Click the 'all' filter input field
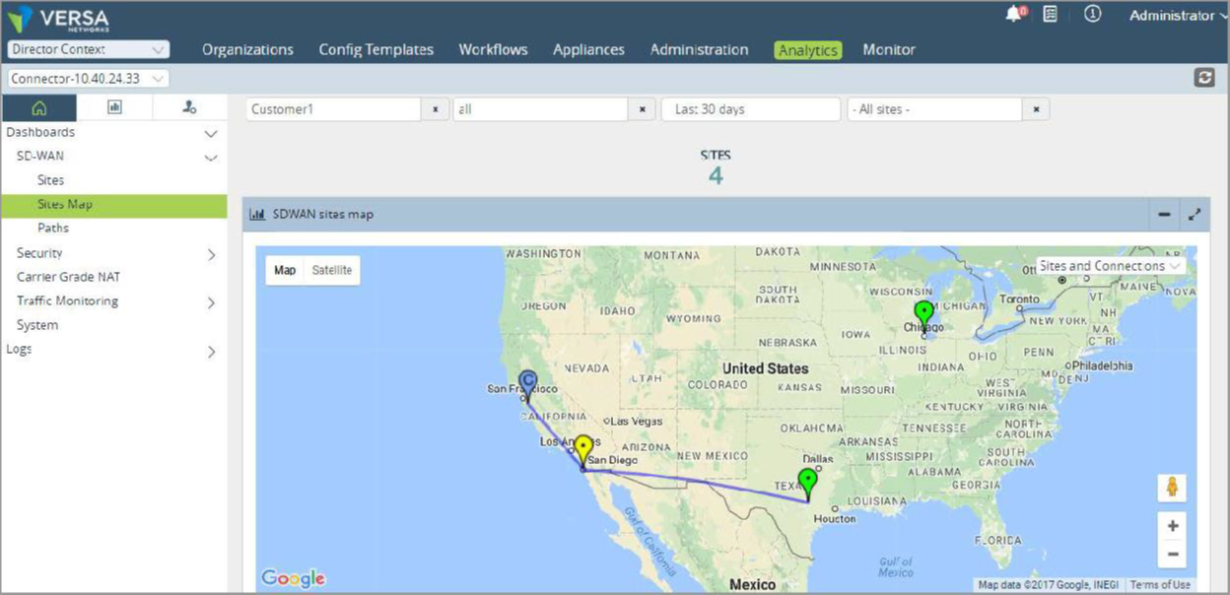The width and height of the screenshot is (1230, 595). (x=541, y=110)
